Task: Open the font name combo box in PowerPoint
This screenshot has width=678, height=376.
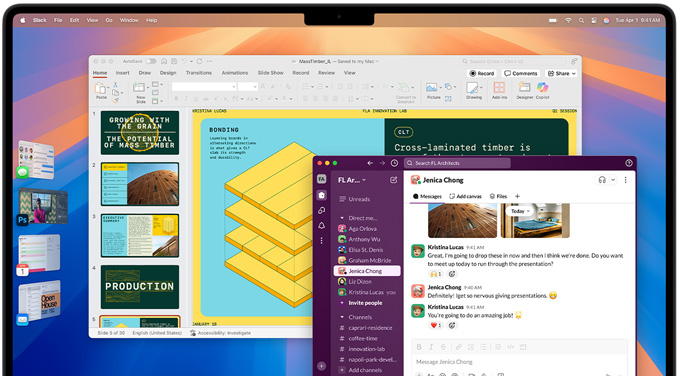Action: [204, 87]
